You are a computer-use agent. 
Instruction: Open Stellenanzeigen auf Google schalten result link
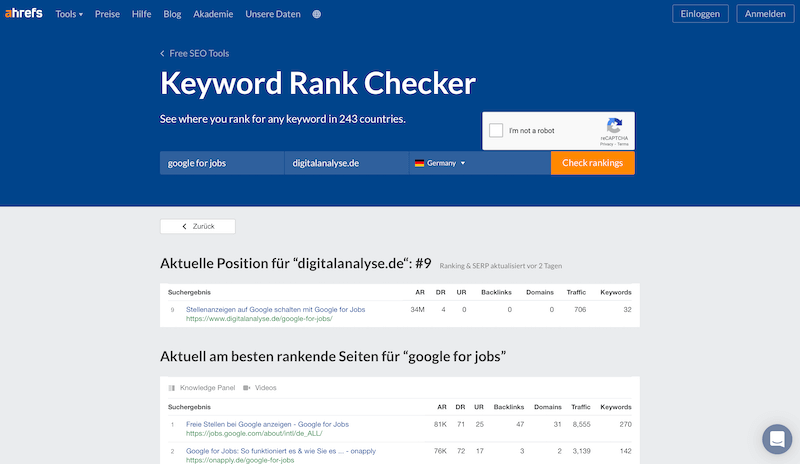(x=276, y=309)
